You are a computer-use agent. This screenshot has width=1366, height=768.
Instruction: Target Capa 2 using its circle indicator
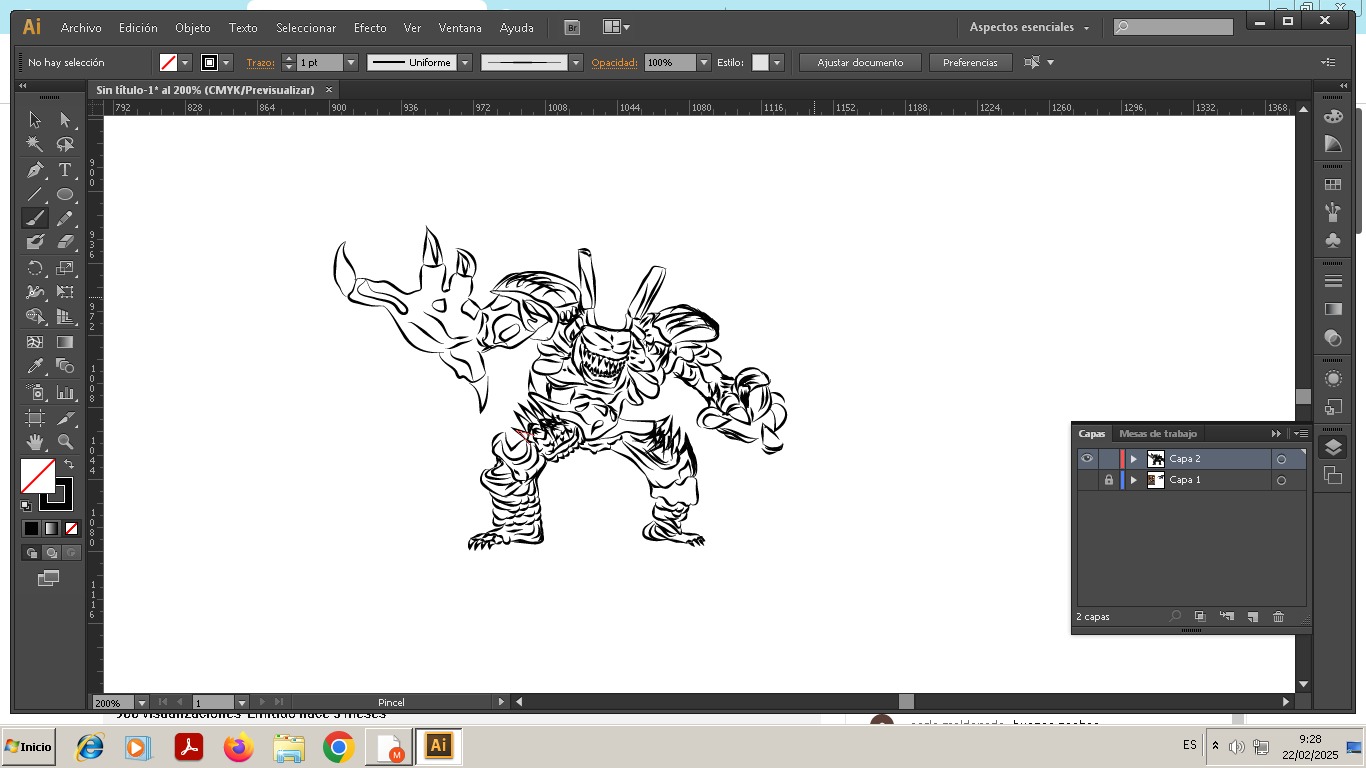click(1281, 459)
